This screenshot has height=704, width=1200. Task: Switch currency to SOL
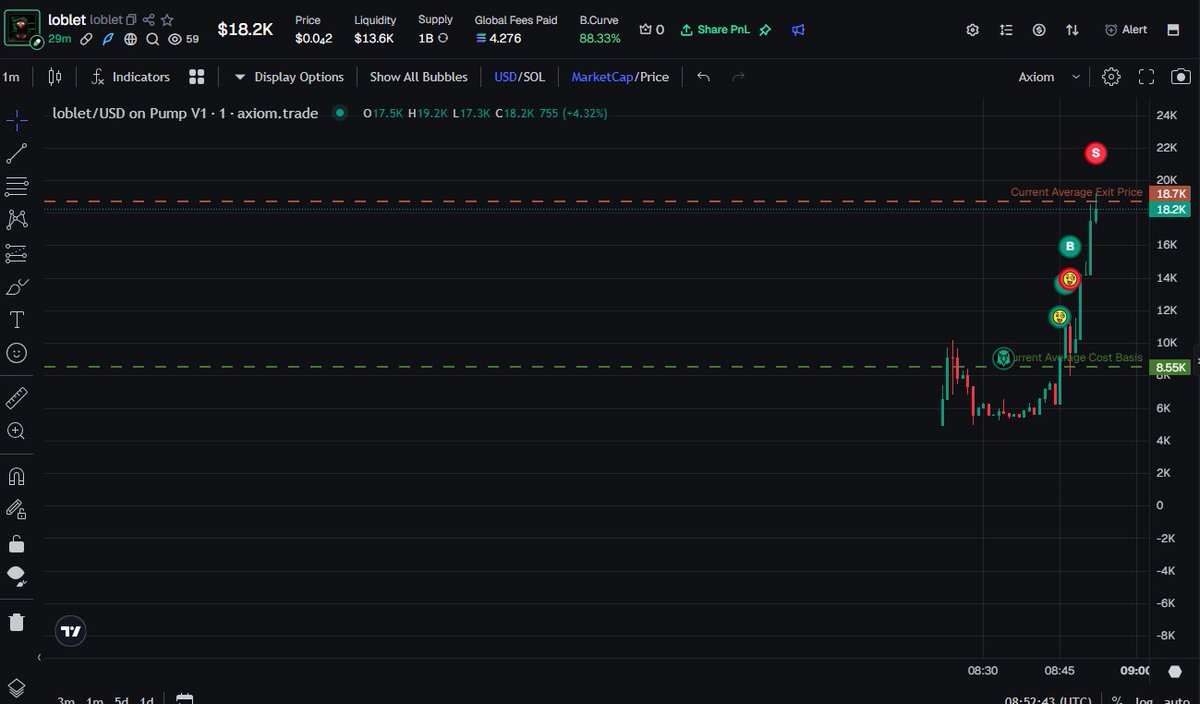pyautogui.click(x=534, y=77)
